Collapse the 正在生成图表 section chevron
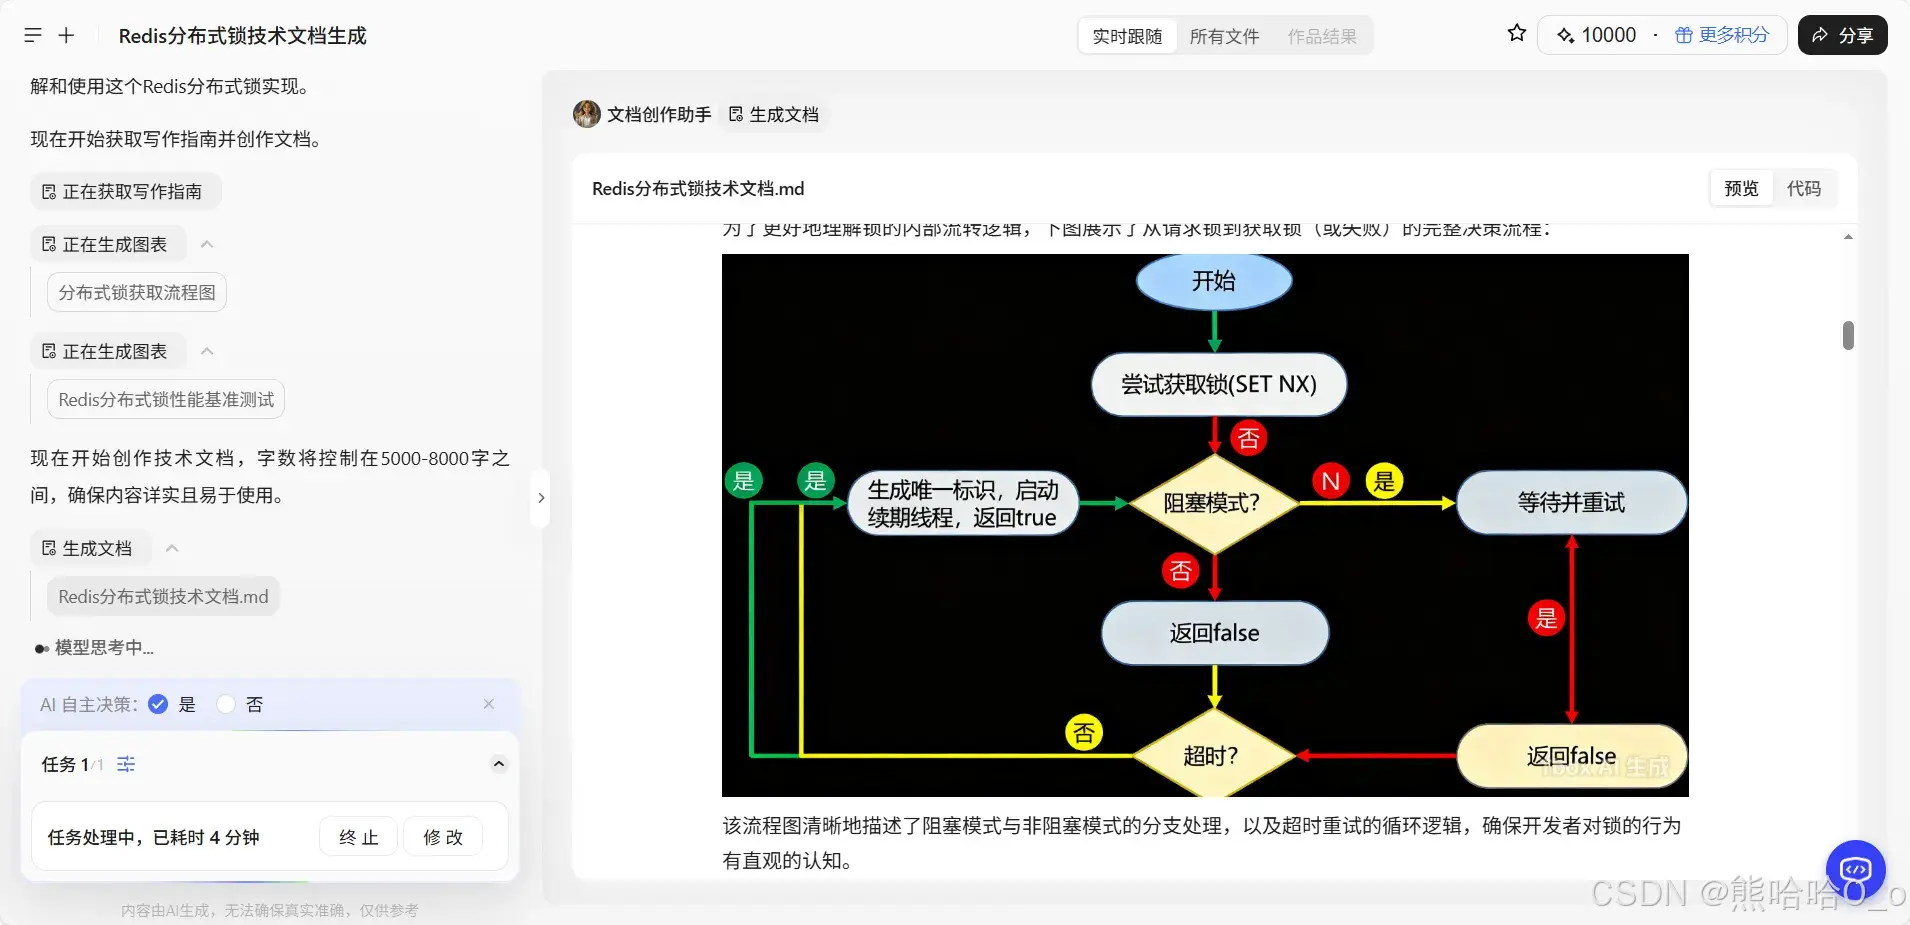Image resolution: width=1910 pixels, height=925 pixels. click(x=207, y=244)
